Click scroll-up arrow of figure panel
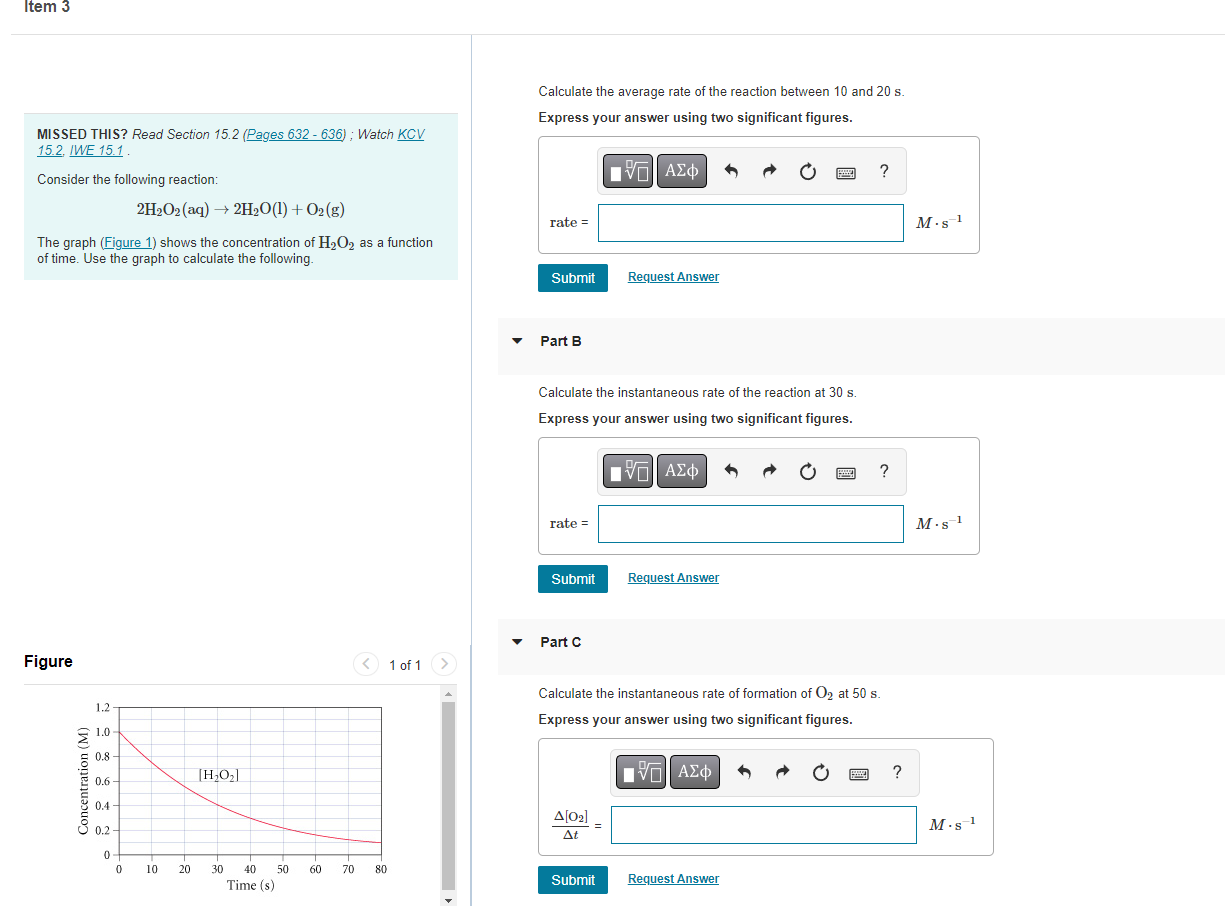Image resolution: width=1225 pixels, height=906 pixels. [x=448, y=694]
